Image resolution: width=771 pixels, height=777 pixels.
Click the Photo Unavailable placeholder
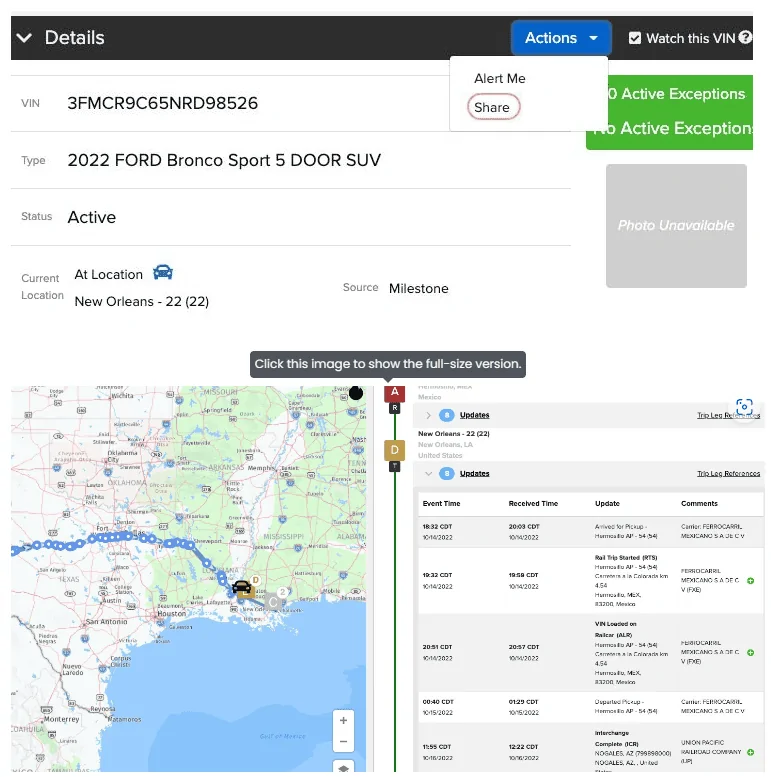coord(676,226)
